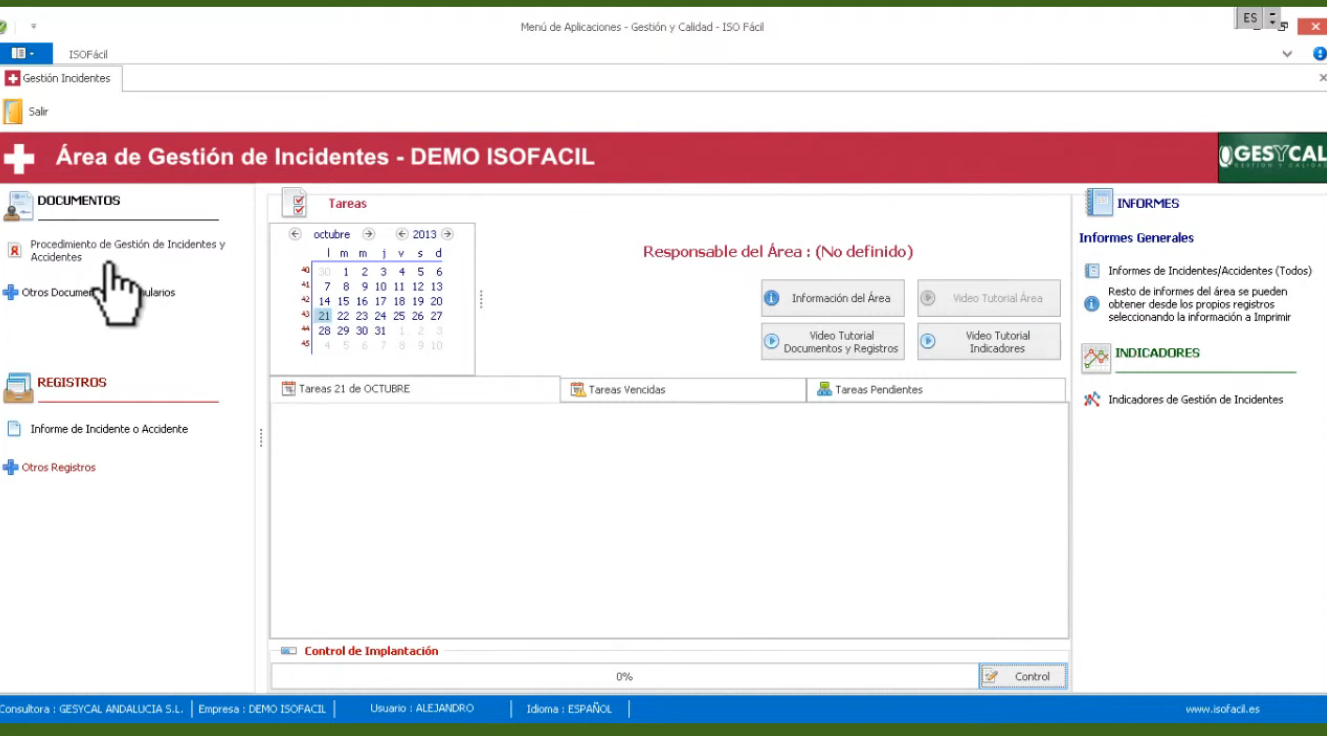
Task: Switch to the Tareas Vencidas tab
Action: point(683,390)
